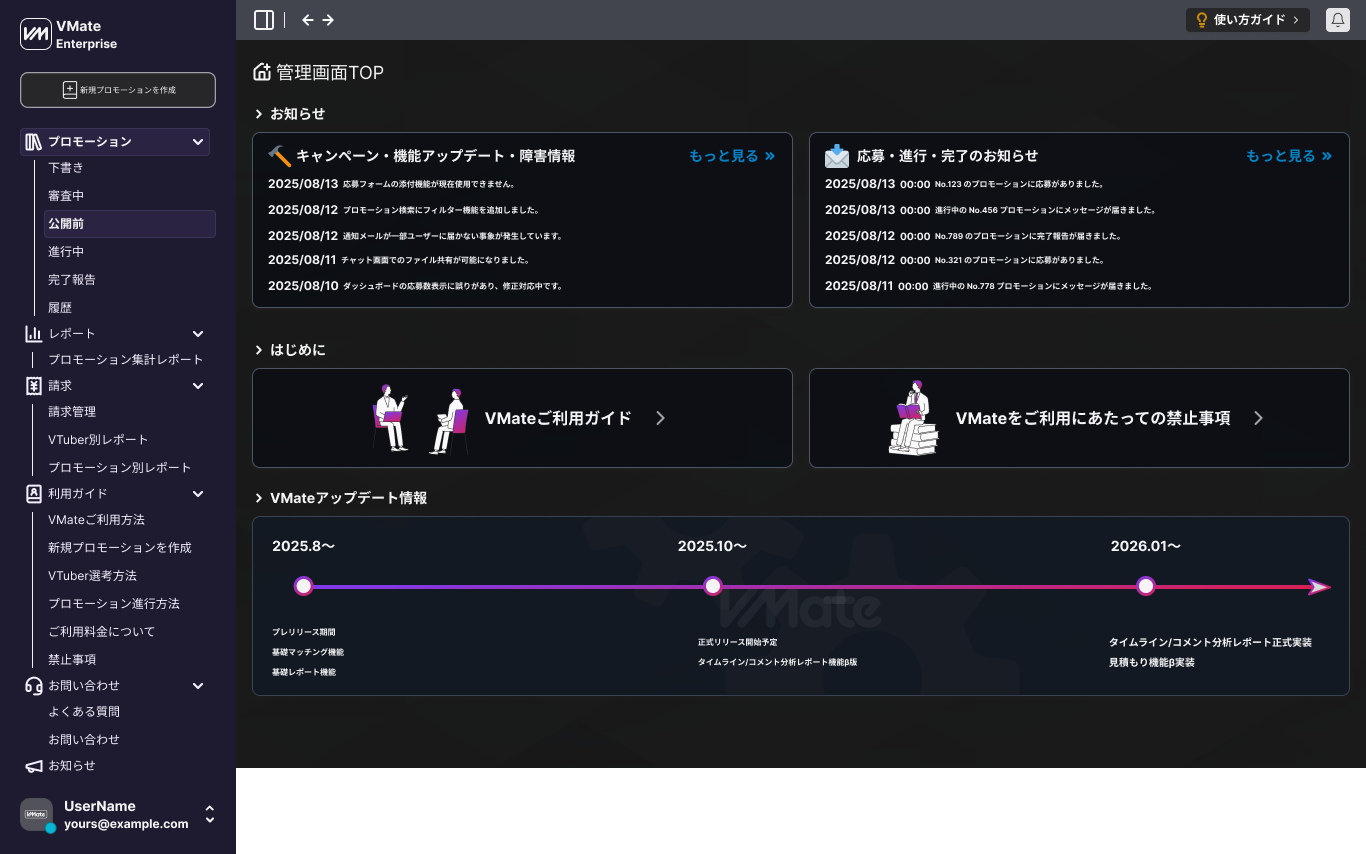Click もっと見る in 応募・進行・完了 card
The height and width of the screenshot is (854, 1366).
1289,156
